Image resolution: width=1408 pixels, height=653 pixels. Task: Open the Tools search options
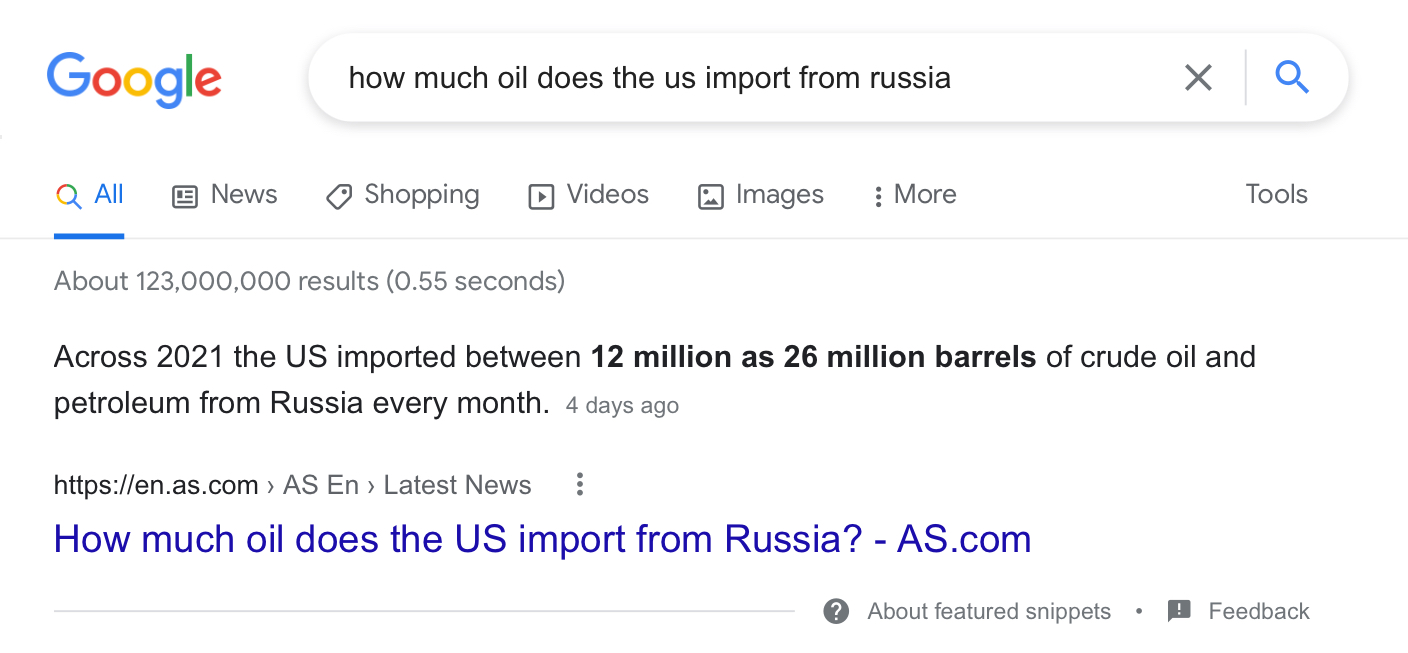coord(1276,194)
